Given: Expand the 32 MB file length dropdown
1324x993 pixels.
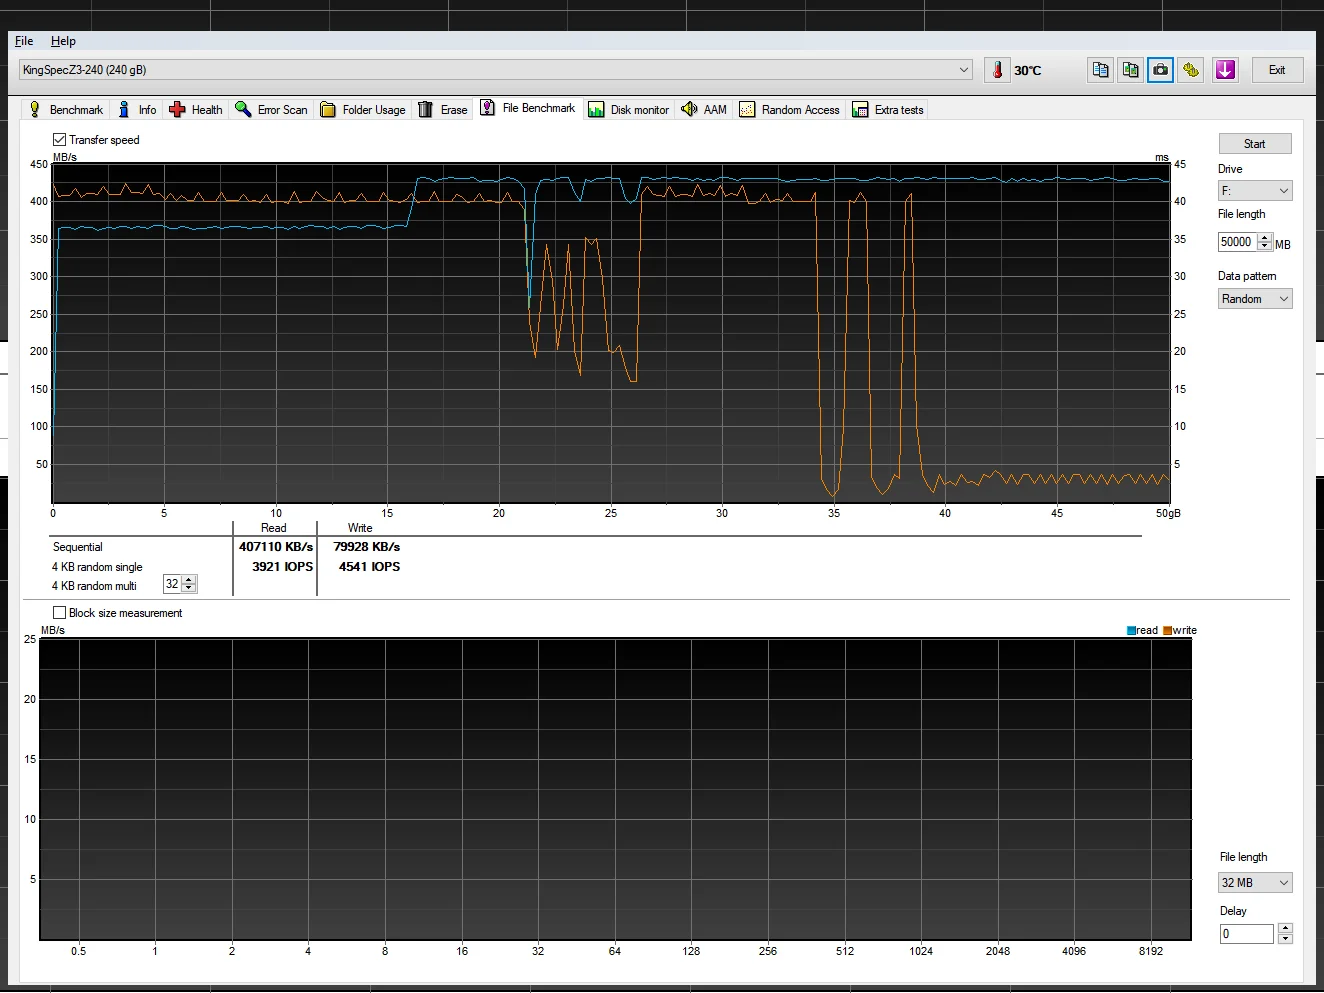Looking at the screenshot, I should tap(1255, 883).
